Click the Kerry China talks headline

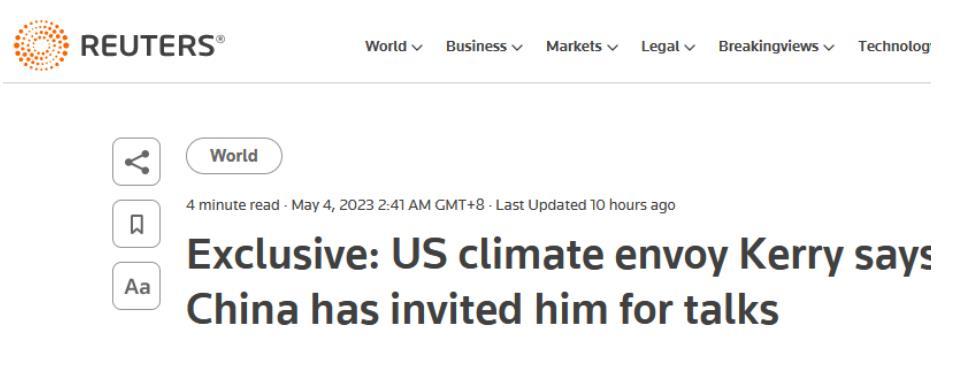pos(559,282)
